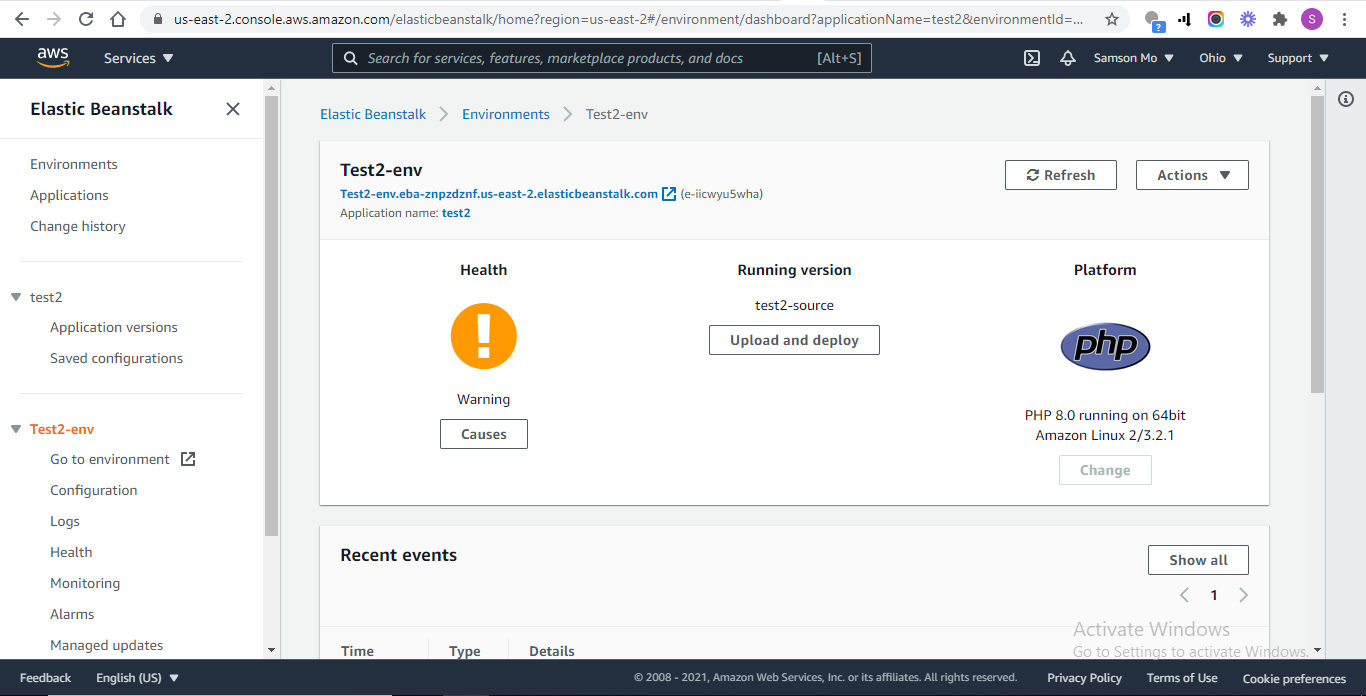Select Monitoring in the sidebar

[x=85, y=582]
